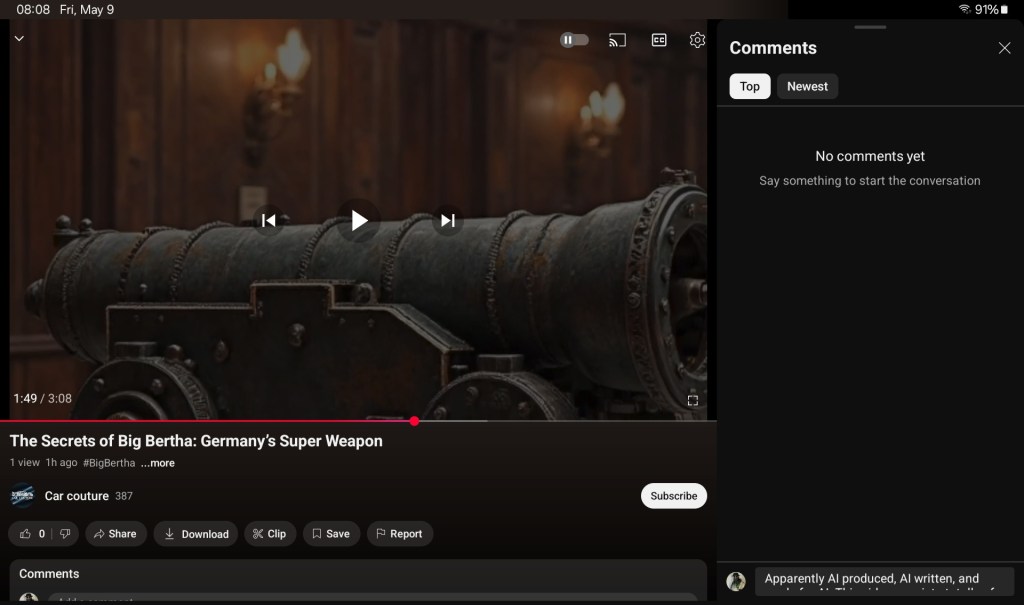Dislike the video with thumbs down
This screenshot has width=1024, height=605.
(64, 534)
